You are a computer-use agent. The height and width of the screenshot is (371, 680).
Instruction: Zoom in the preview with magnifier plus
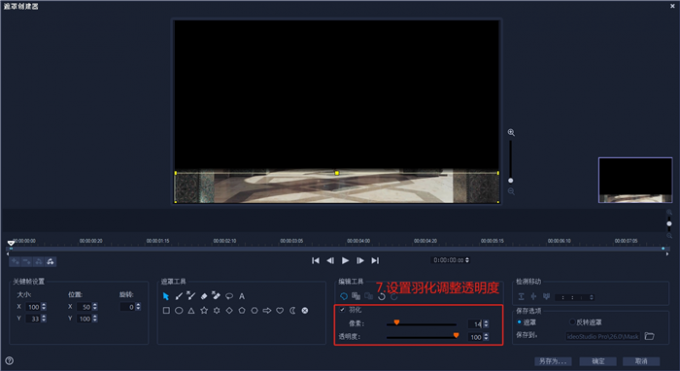(511, 132)
